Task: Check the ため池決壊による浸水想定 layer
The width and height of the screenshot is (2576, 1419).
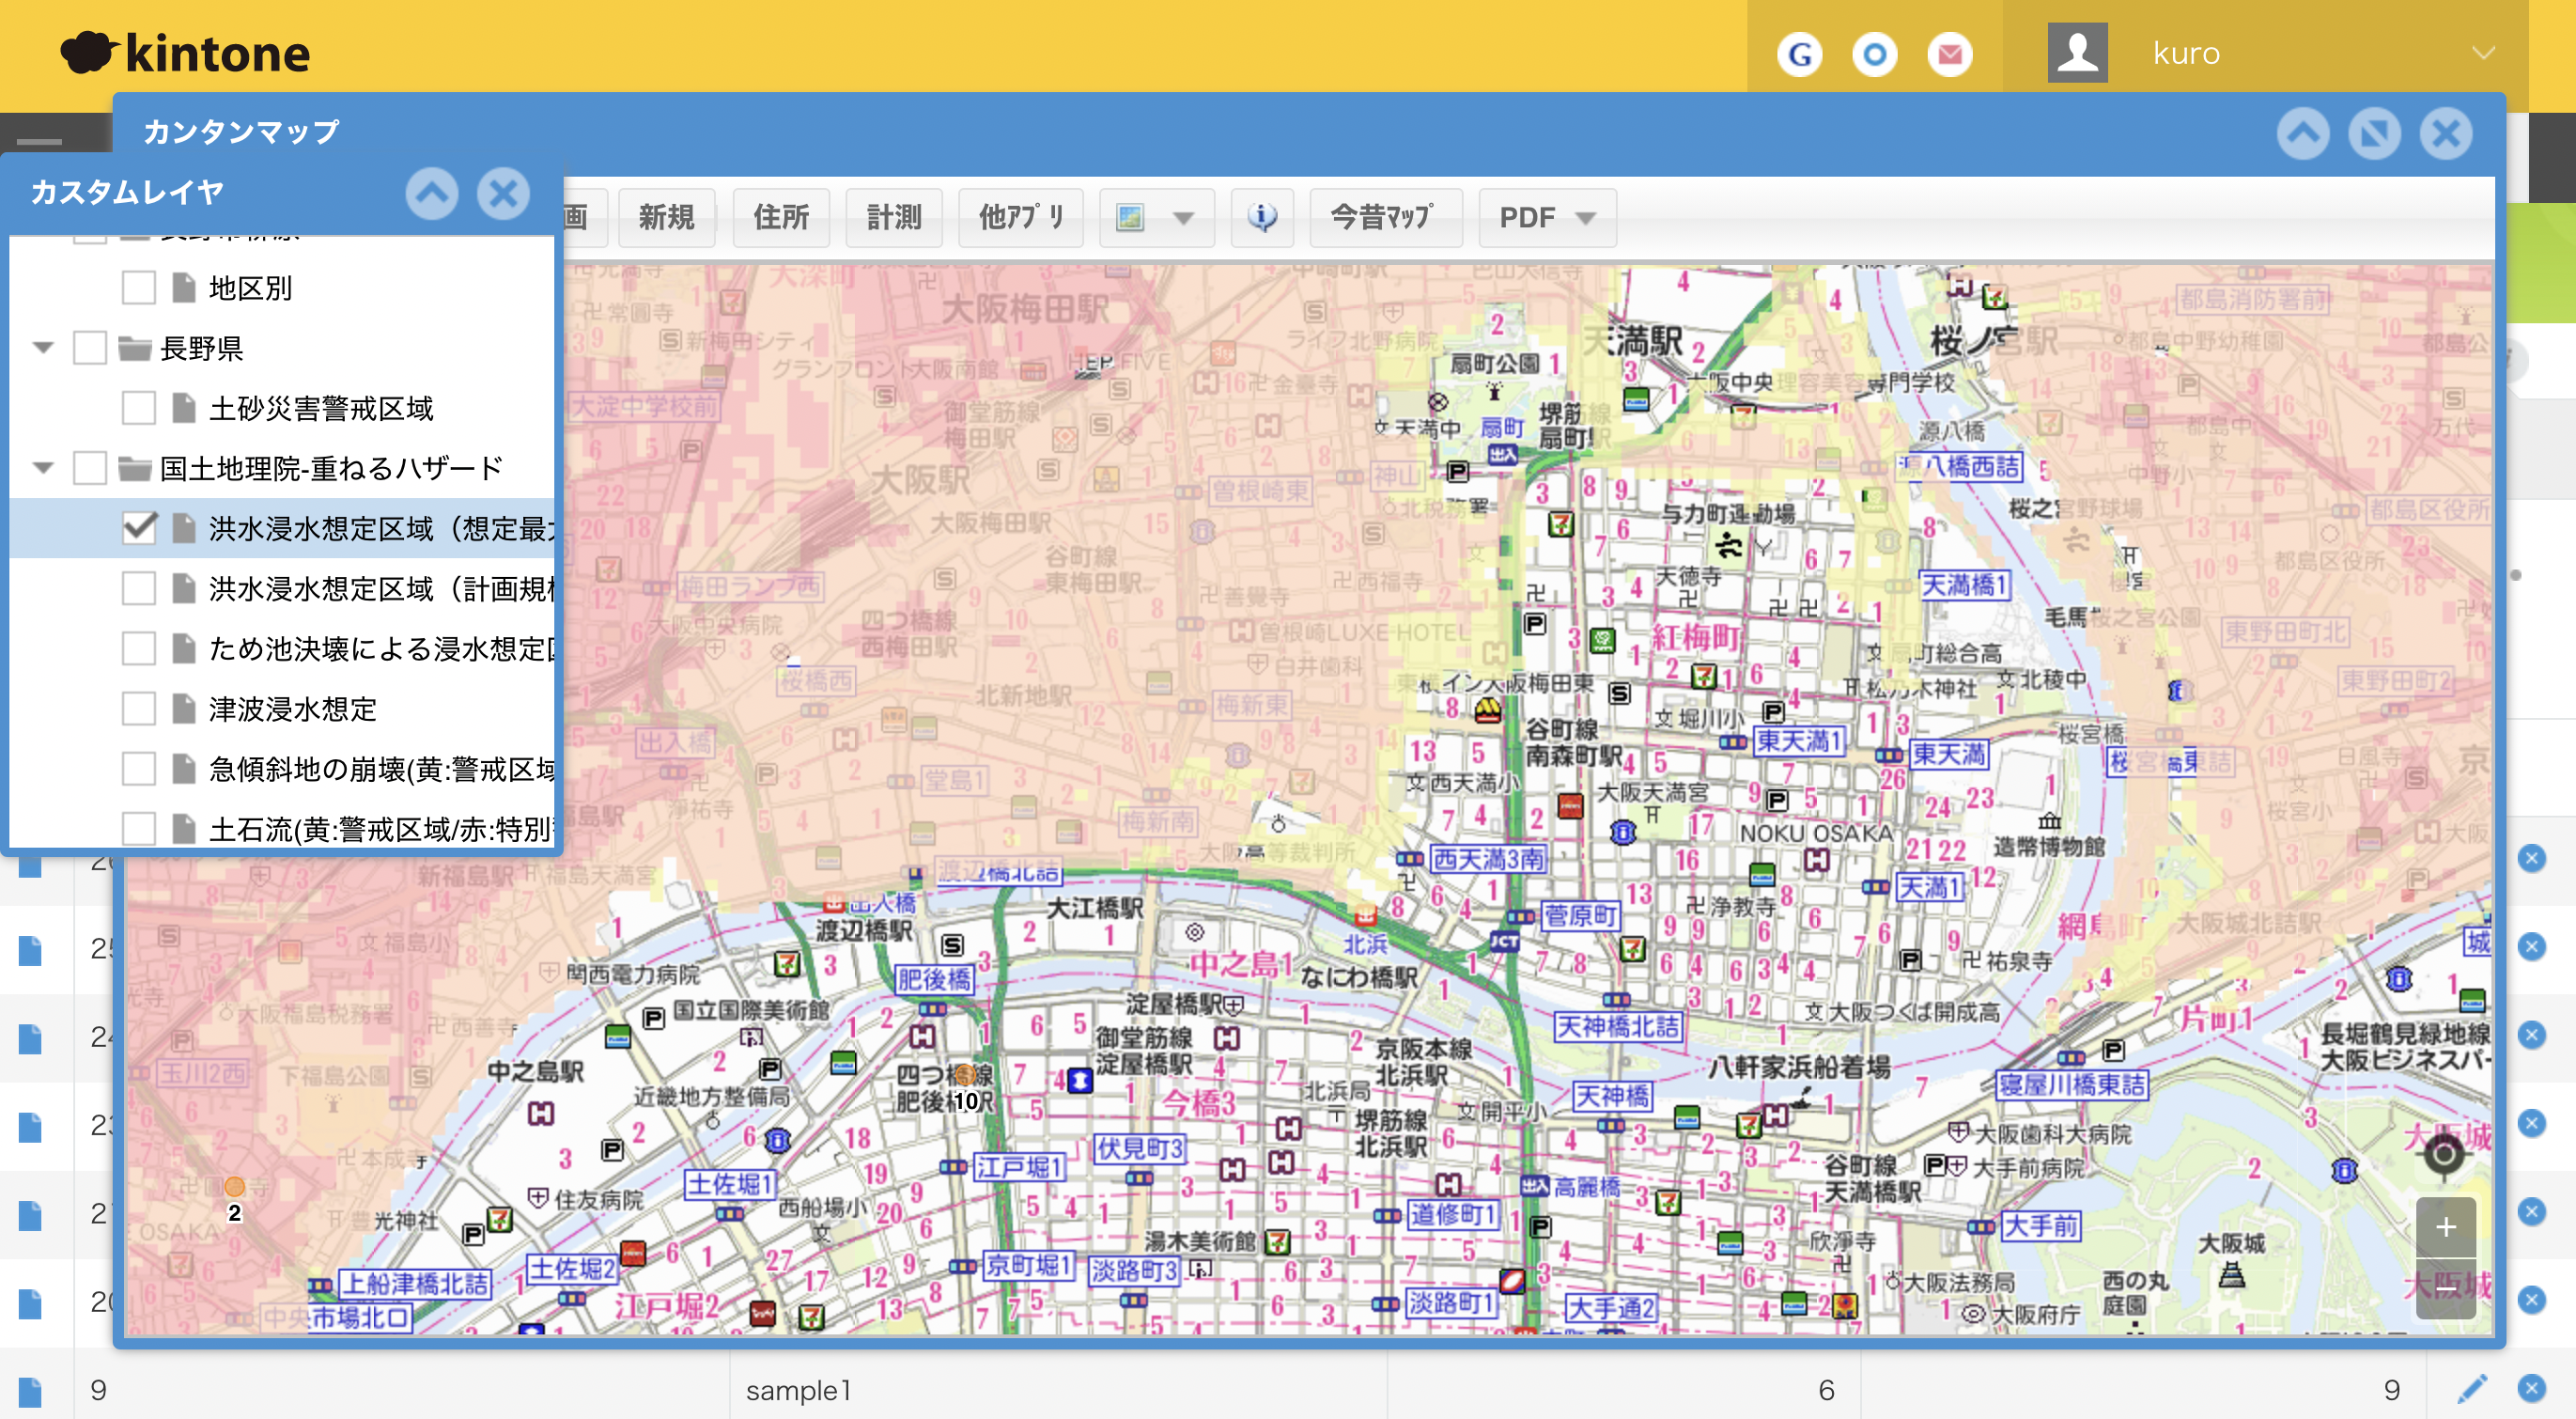Action: point(138,648)
